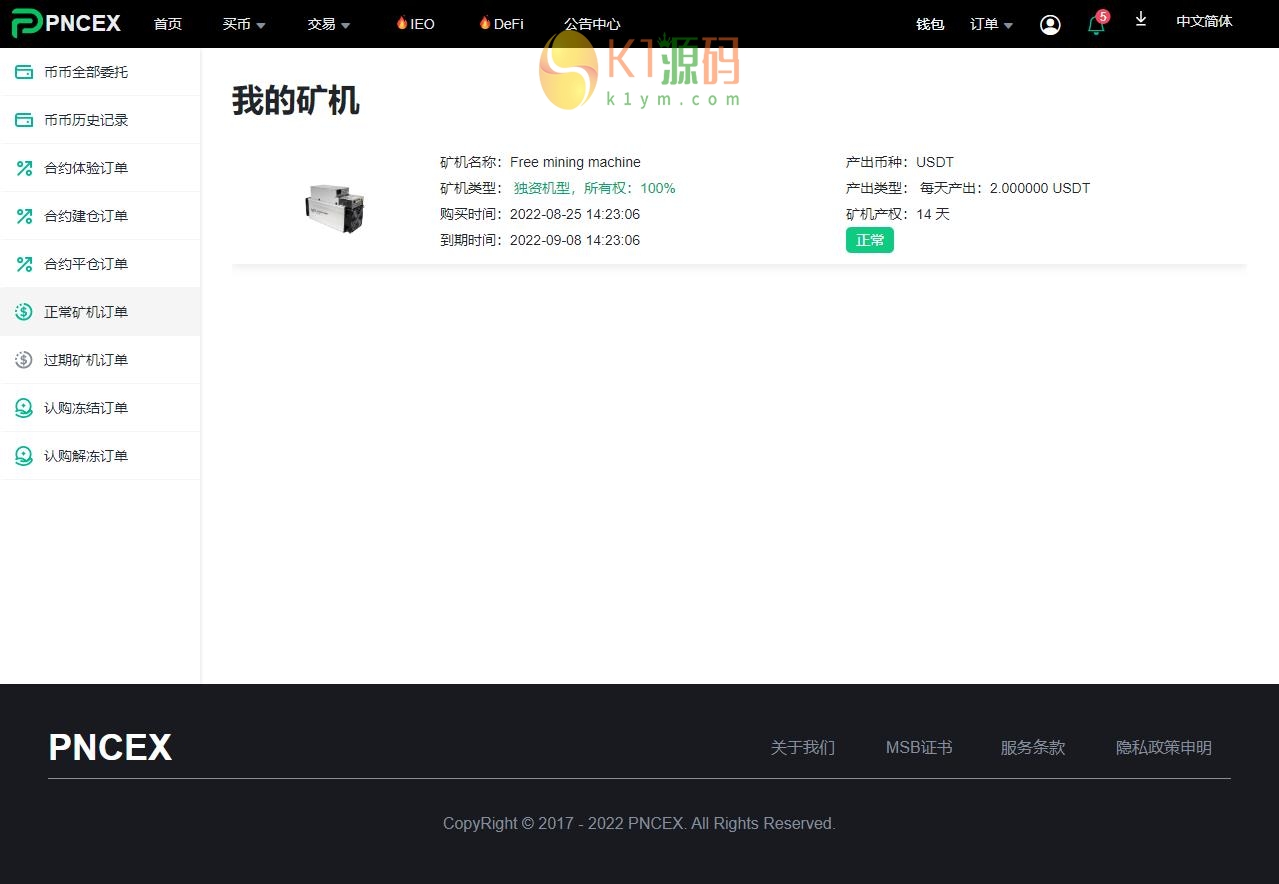Click the download app icon
The height and width of the screenshot is (884, 1279).
1141,19
